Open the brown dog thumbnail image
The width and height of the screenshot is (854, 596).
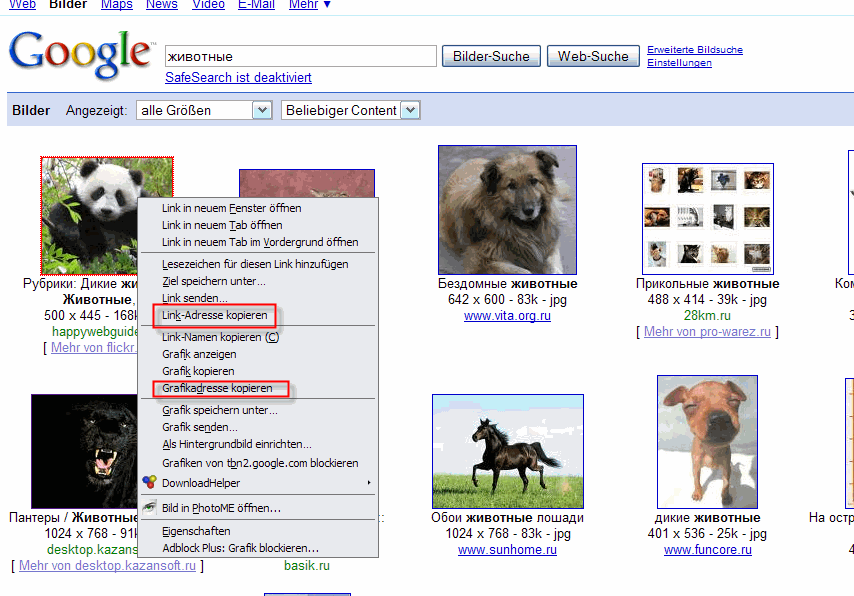507,209
